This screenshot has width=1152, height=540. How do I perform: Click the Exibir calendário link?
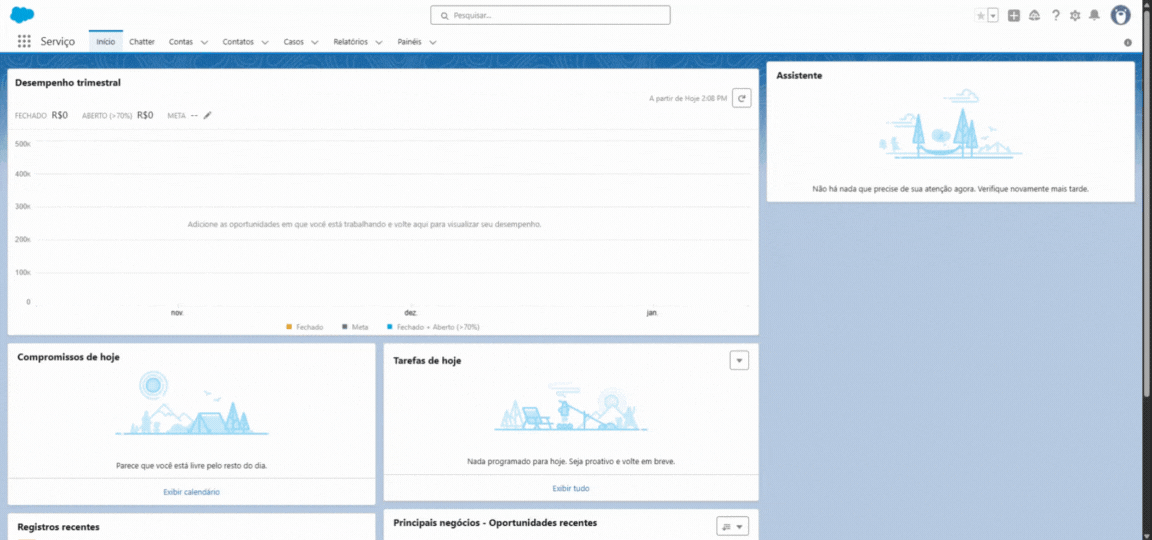coord(191,492)
